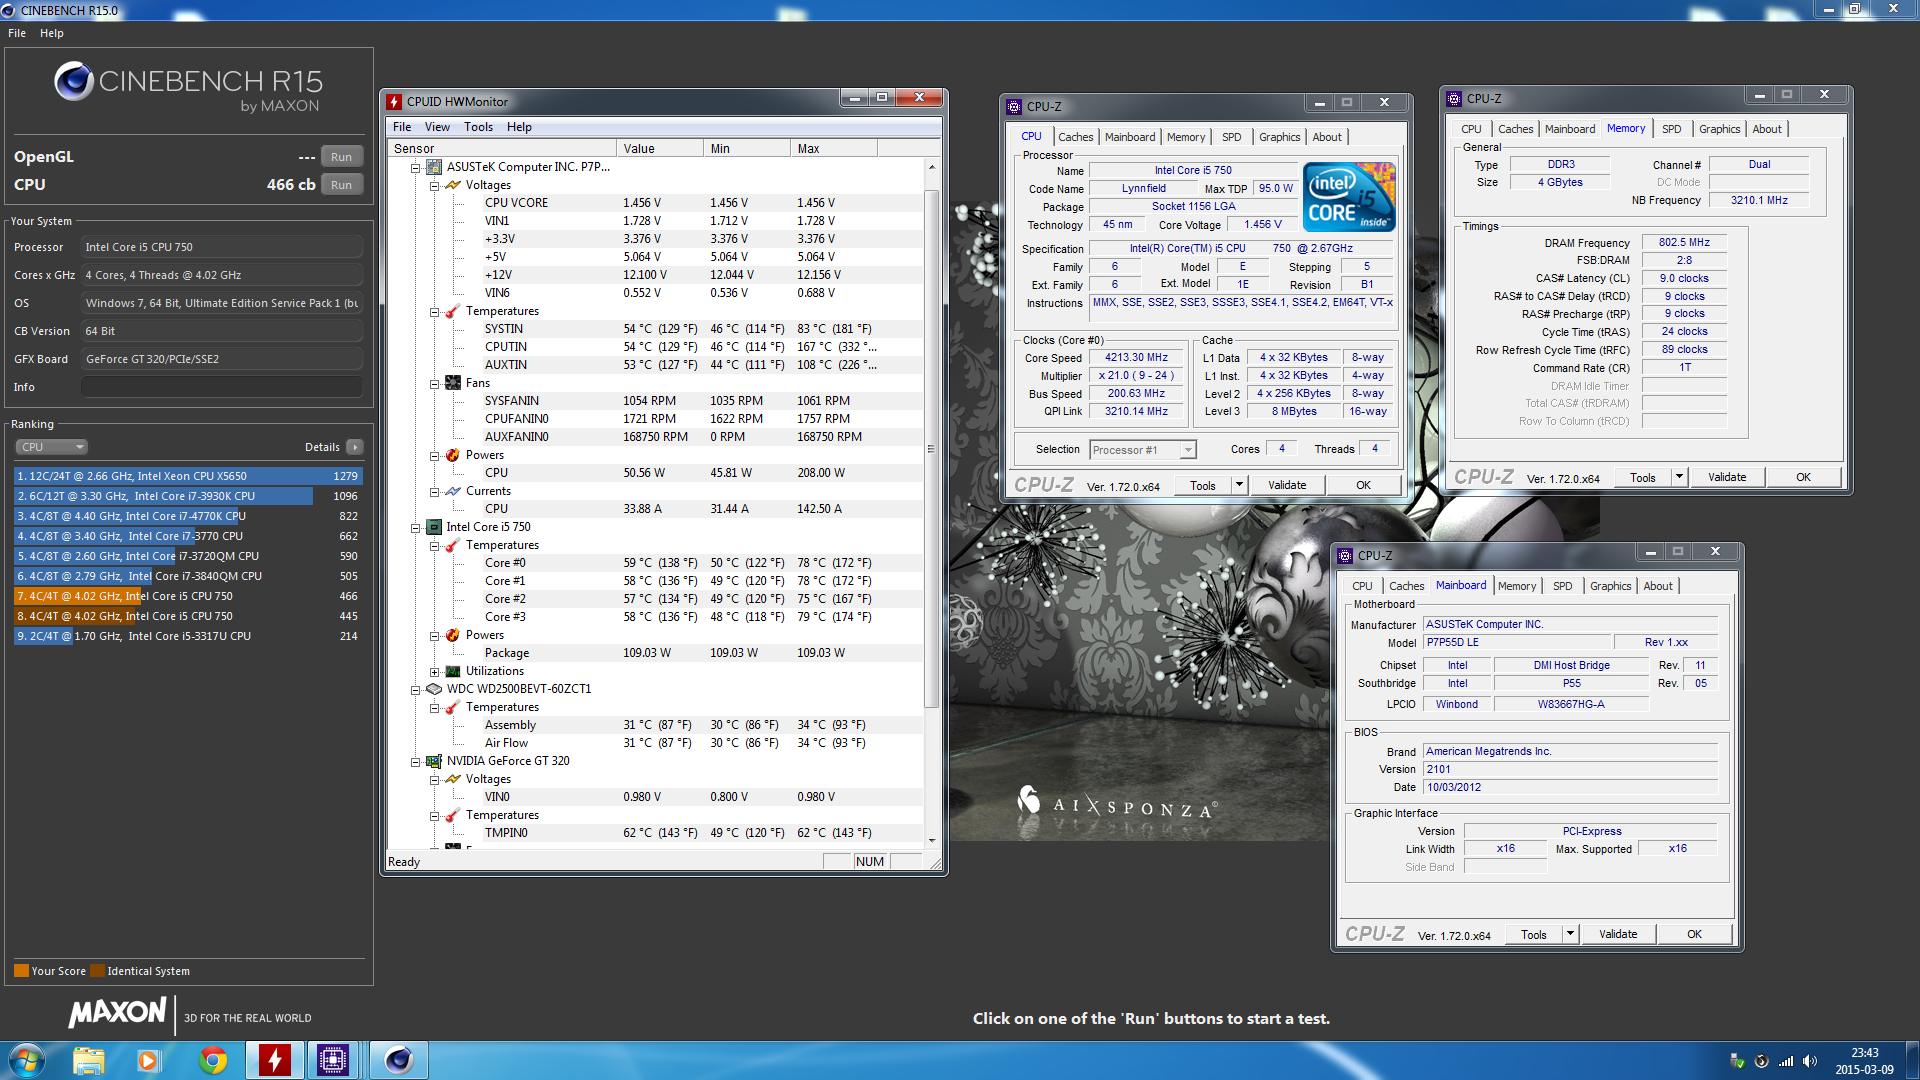Click the Cinebench R15 logo sphere

pos(74,81)
